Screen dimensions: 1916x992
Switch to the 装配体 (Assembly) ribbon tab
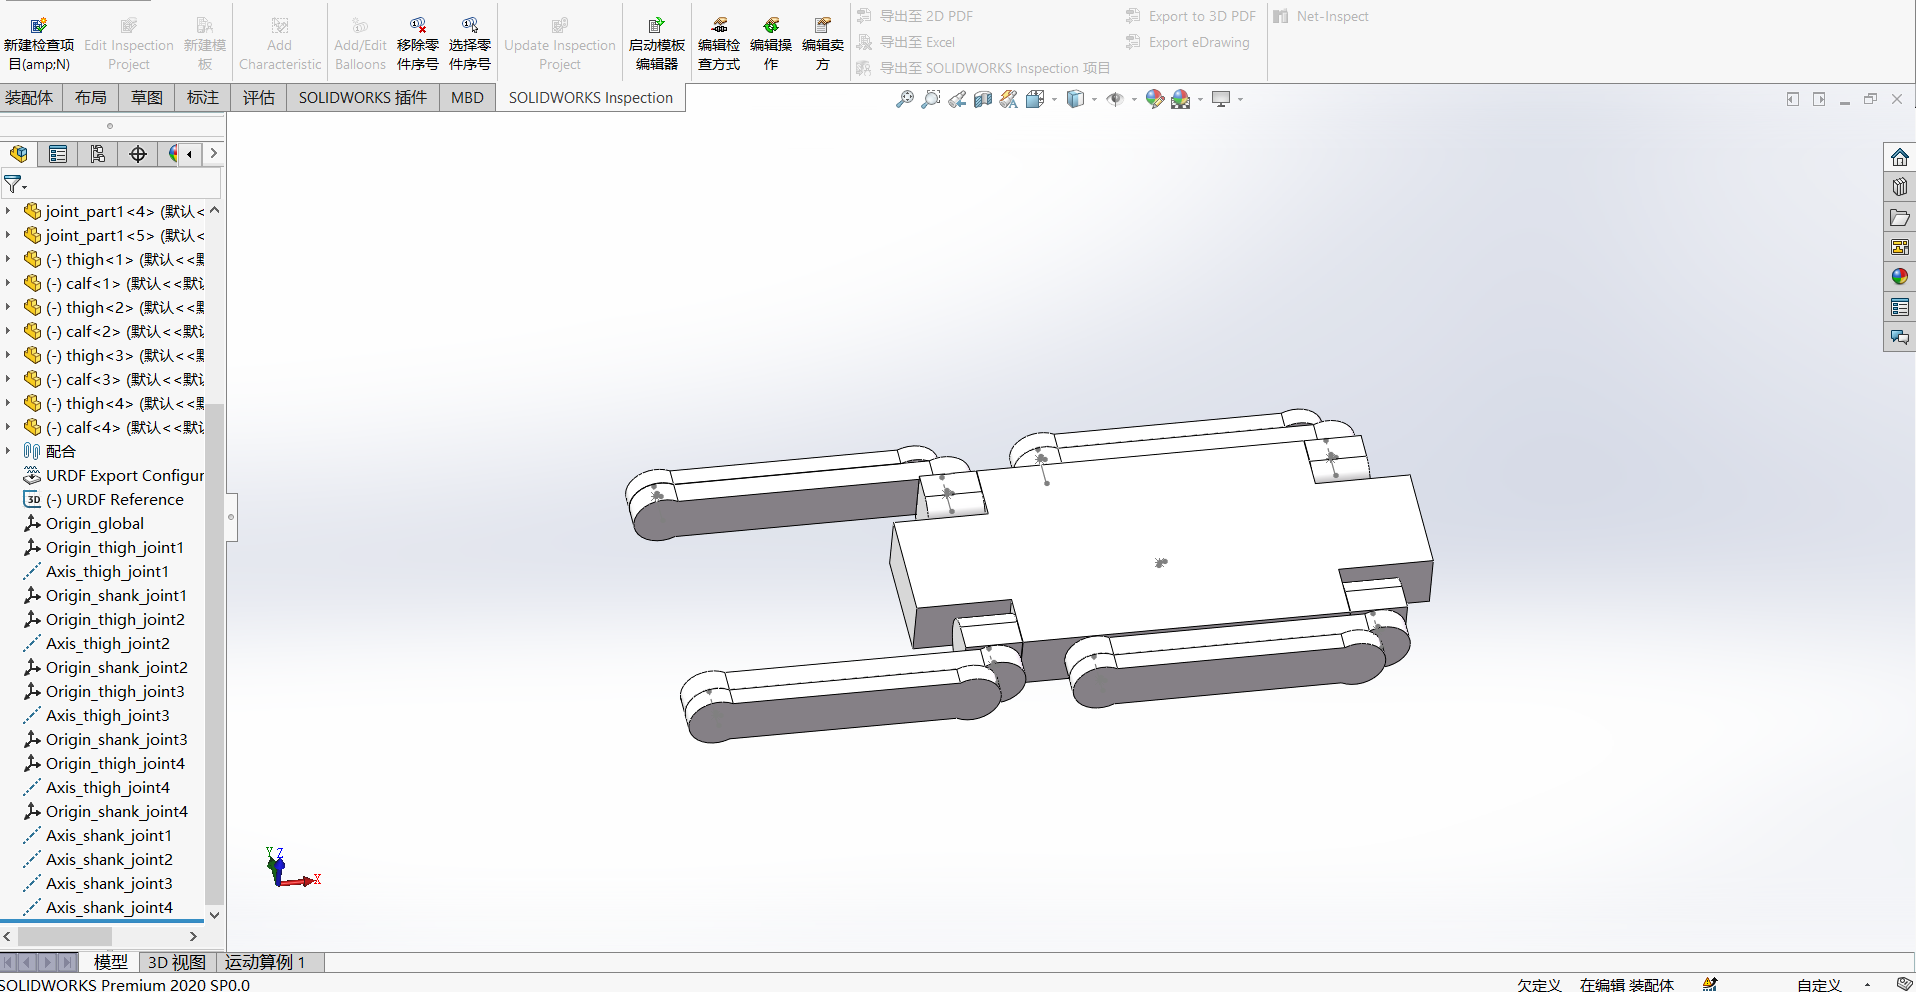(29, 97)
